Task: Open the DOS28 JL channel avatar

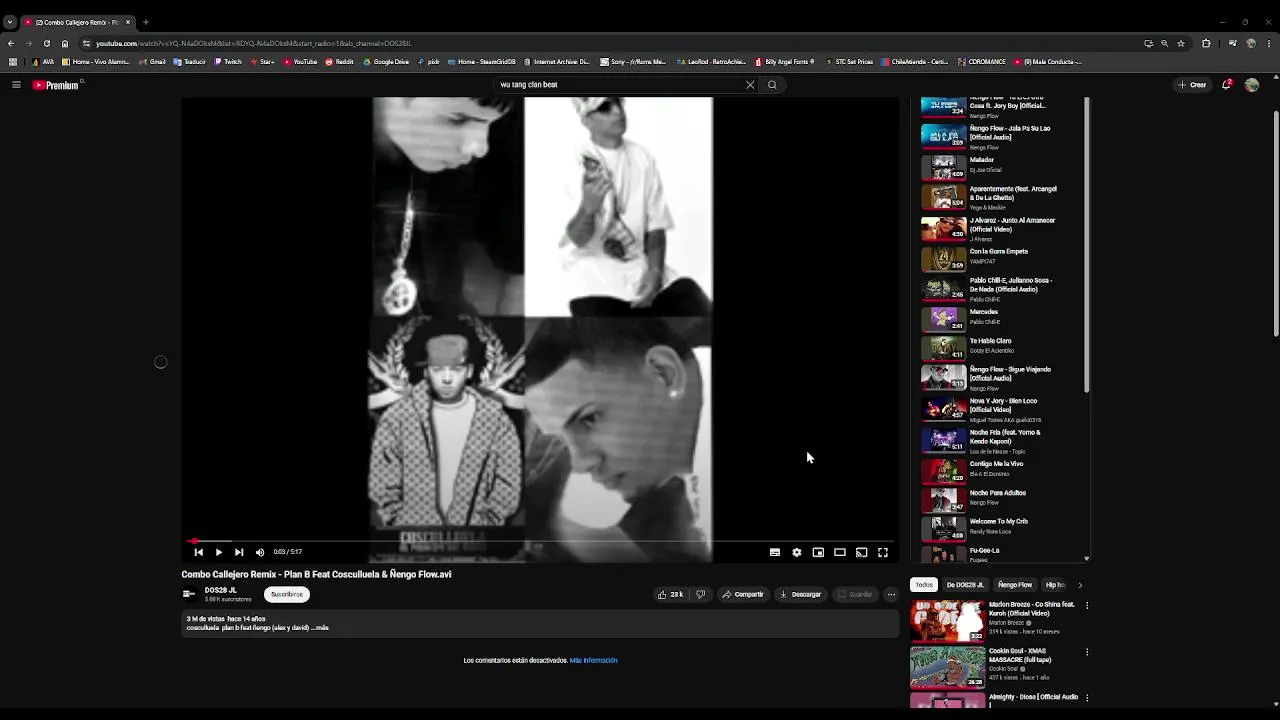Action: pyautogui.click(x=188, y=594)
